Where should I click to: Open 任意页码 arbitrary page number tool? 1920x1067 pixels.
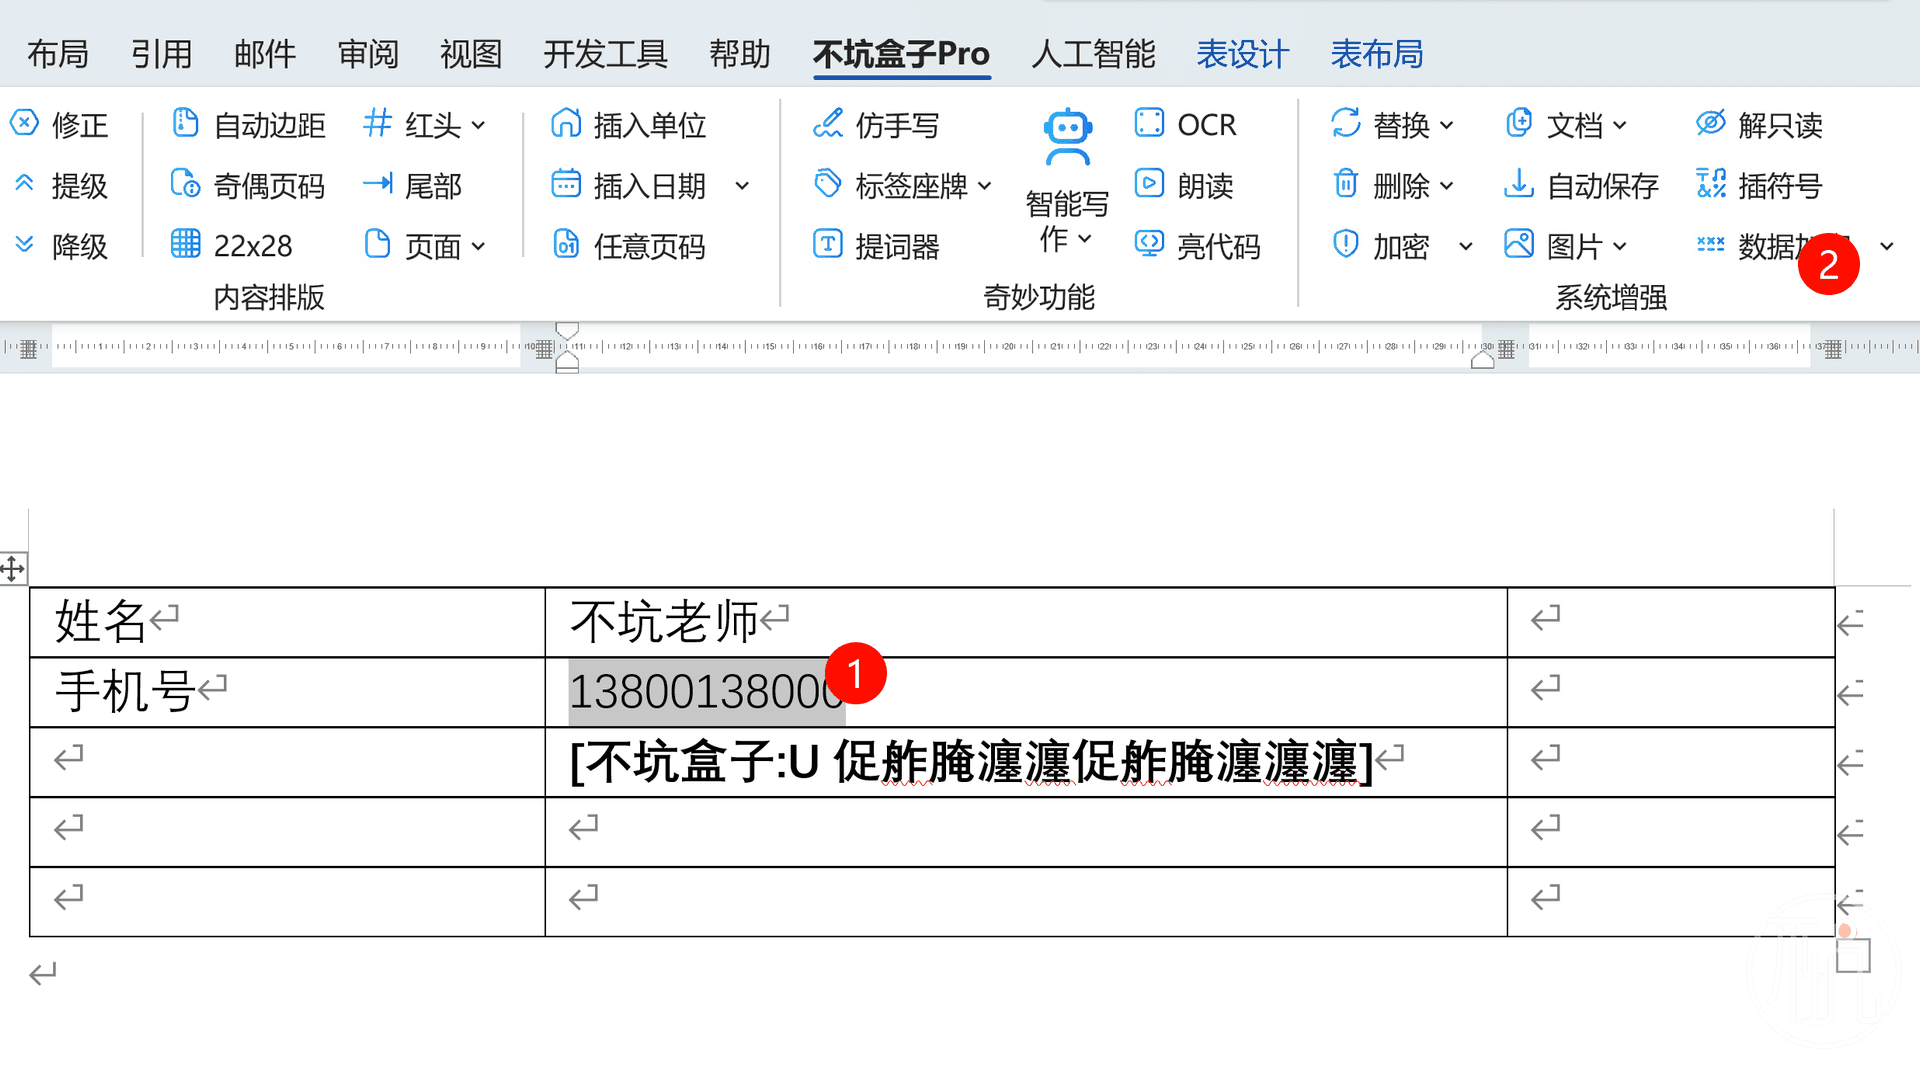[629, 245]
